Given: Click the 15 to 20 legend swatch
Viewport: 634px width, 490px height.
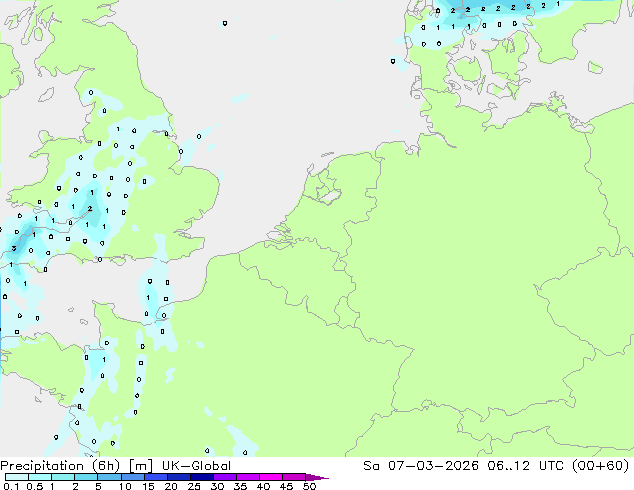Looking at the screenshot, I should point(155,477).
